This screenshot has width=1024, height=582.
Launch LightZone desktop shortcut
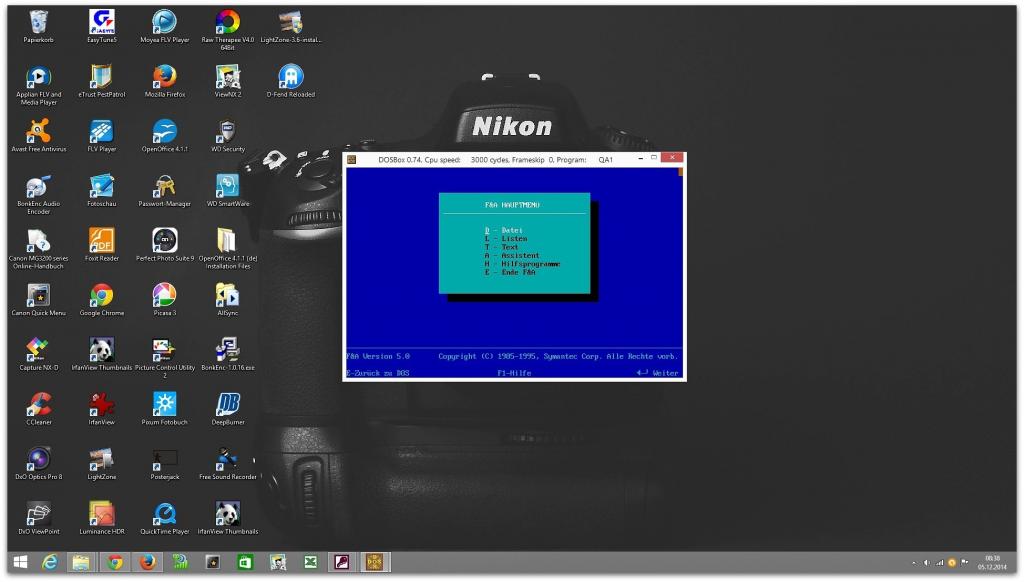coord(101,462)
